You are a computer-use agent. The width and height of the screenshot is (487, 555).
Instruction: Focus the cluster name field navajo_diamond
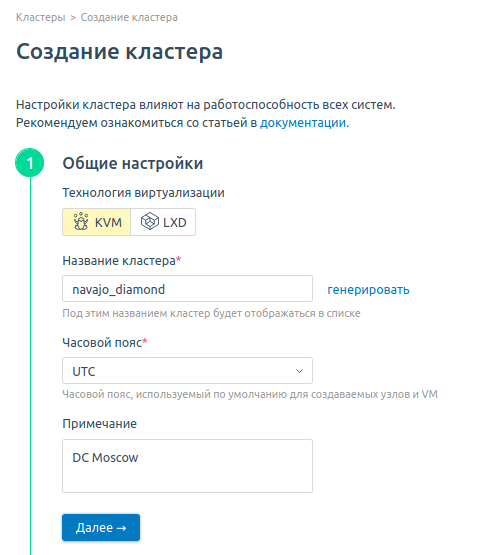187,289
